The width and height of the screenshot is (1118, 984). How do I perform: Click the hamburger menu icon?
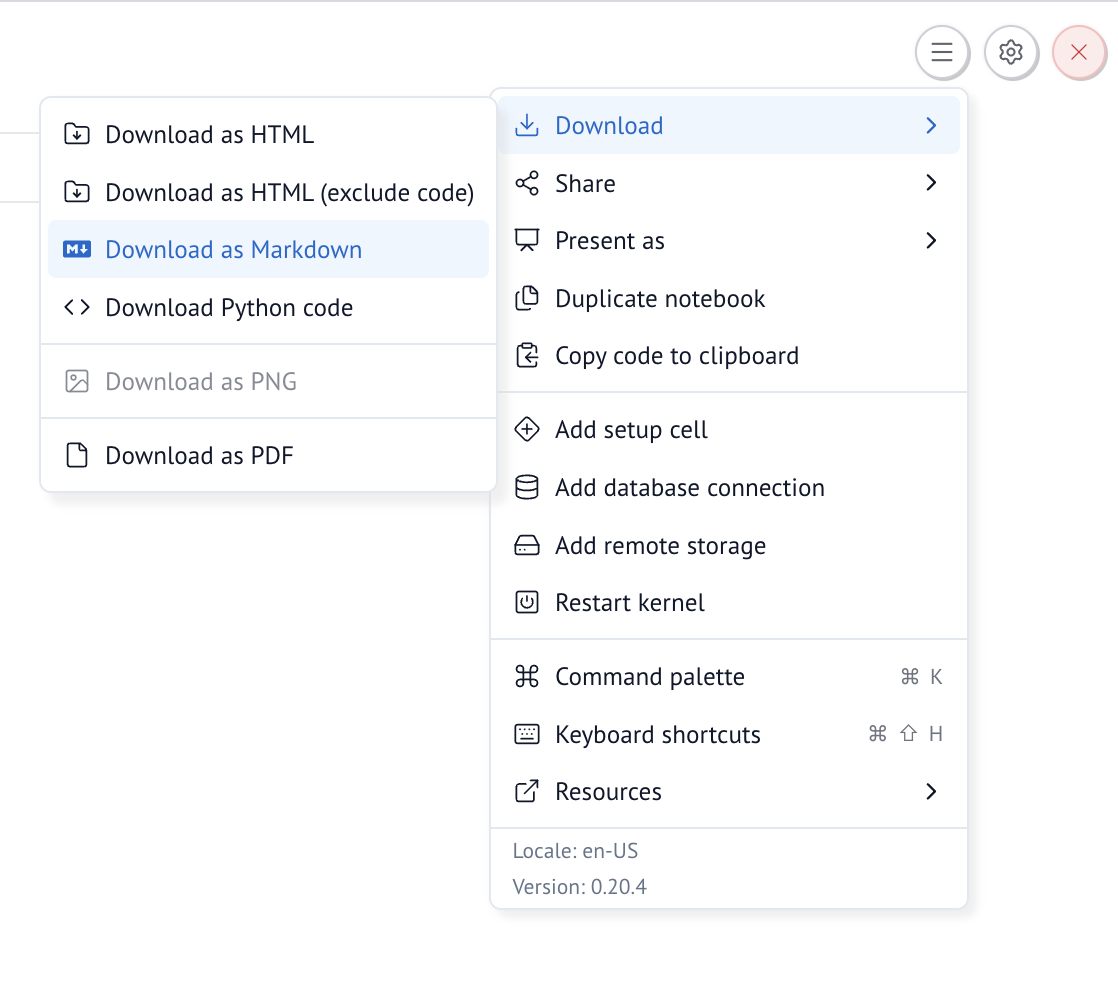tap(941, 52)
